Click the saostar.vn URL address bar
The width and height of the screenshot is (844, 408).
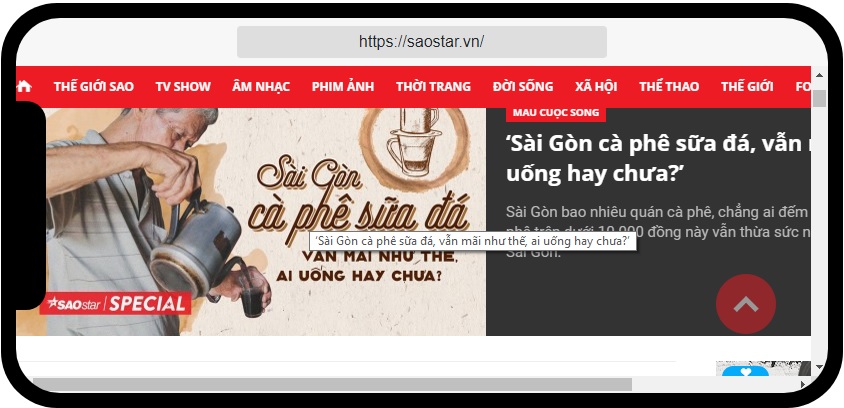(422, 42)
